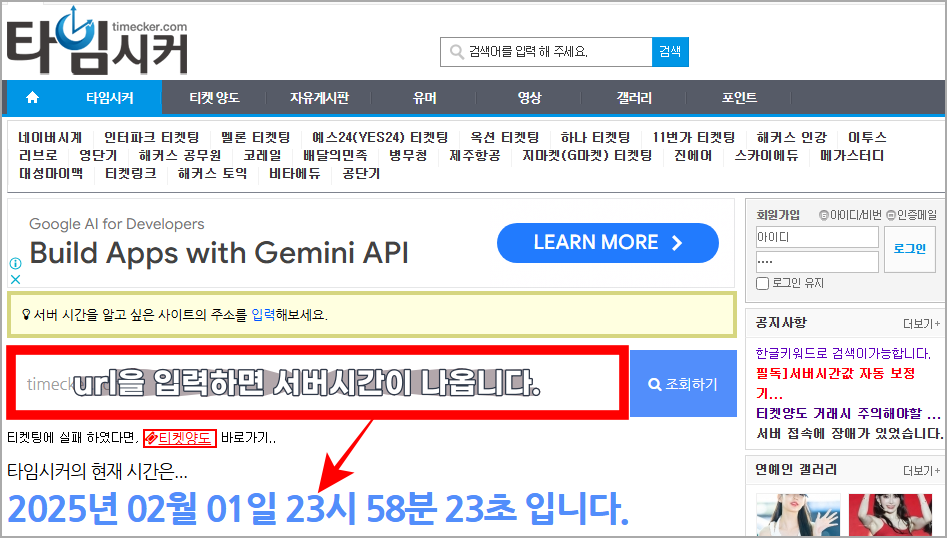Open 멜론 티켓팅 link
Screen dimensions: 947x538
pyautogui.click(x=255, y=138)
